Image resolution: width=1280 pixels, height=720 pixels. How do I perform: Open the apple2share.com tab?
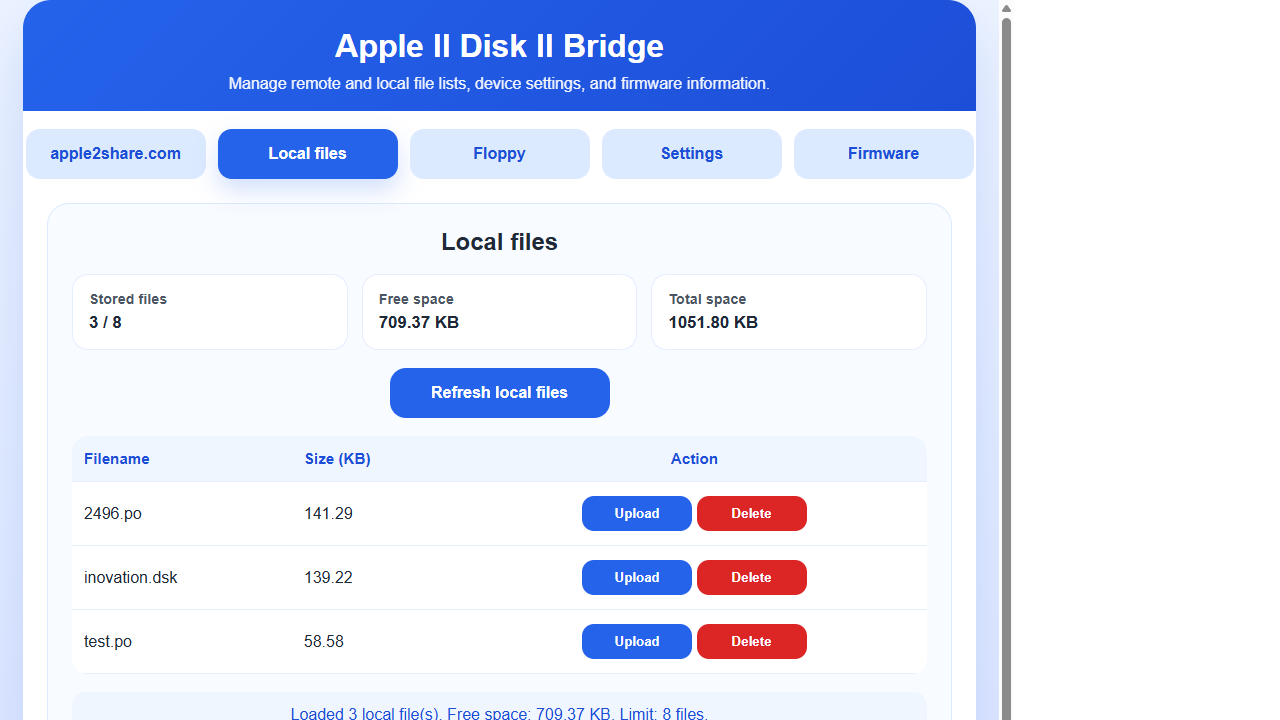(116, 154)
